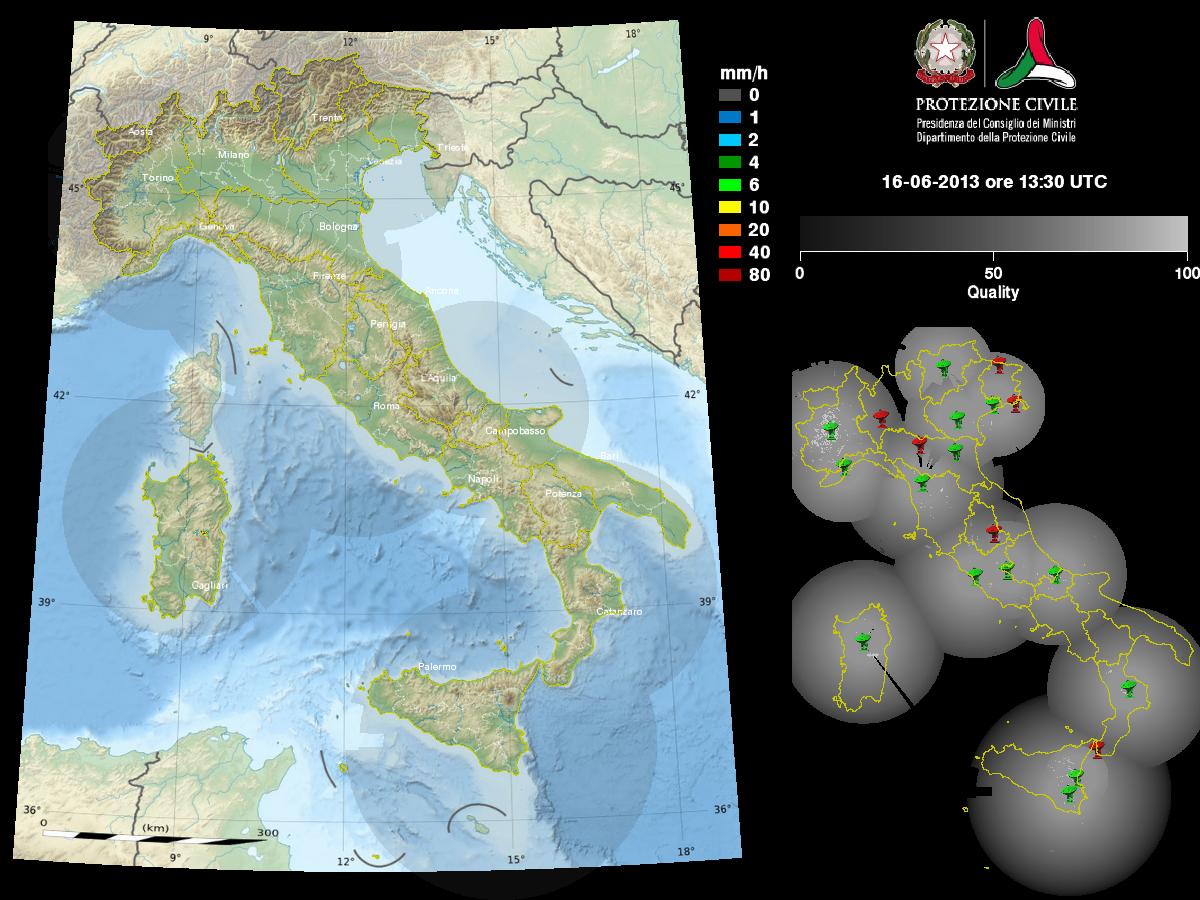1200x900 pixels.
Task: Click the Cagliari city label
Action: pos(209,585)
